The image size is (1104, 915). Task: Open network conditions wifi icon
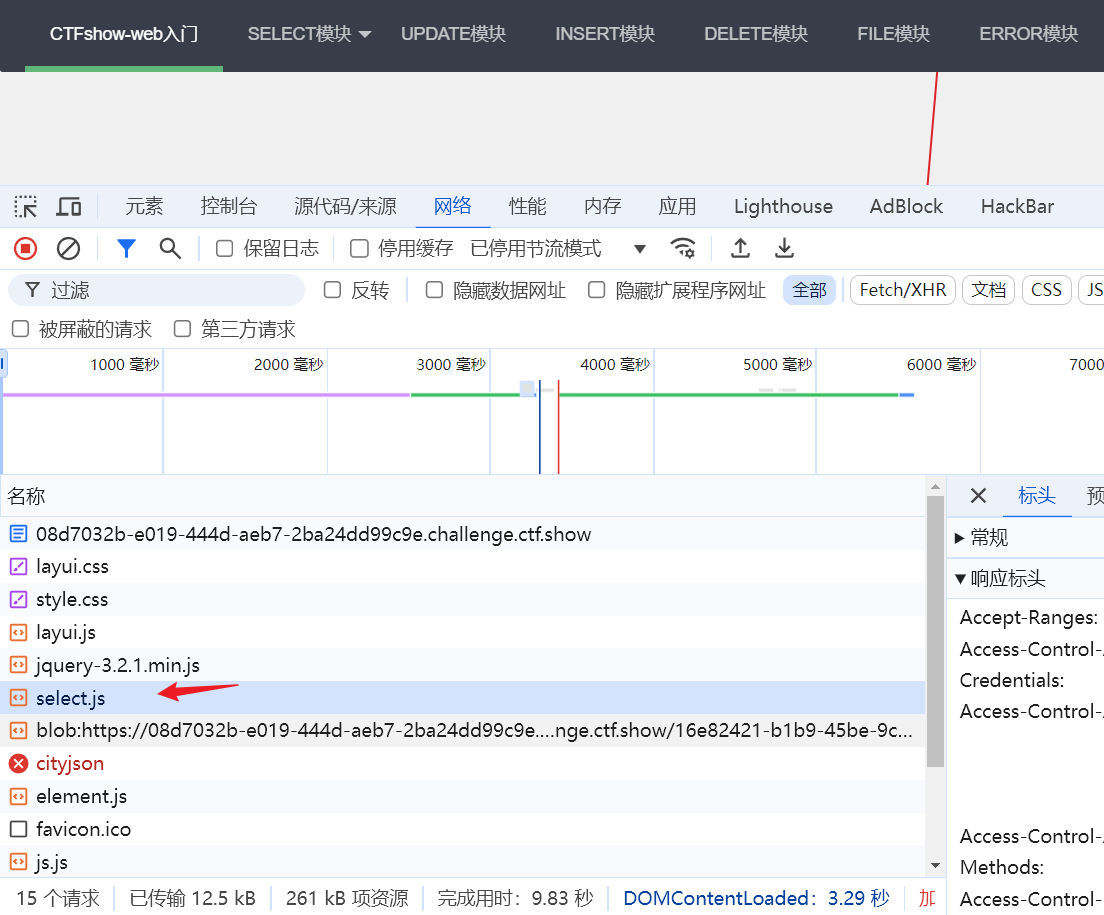[x=683, y=248]
